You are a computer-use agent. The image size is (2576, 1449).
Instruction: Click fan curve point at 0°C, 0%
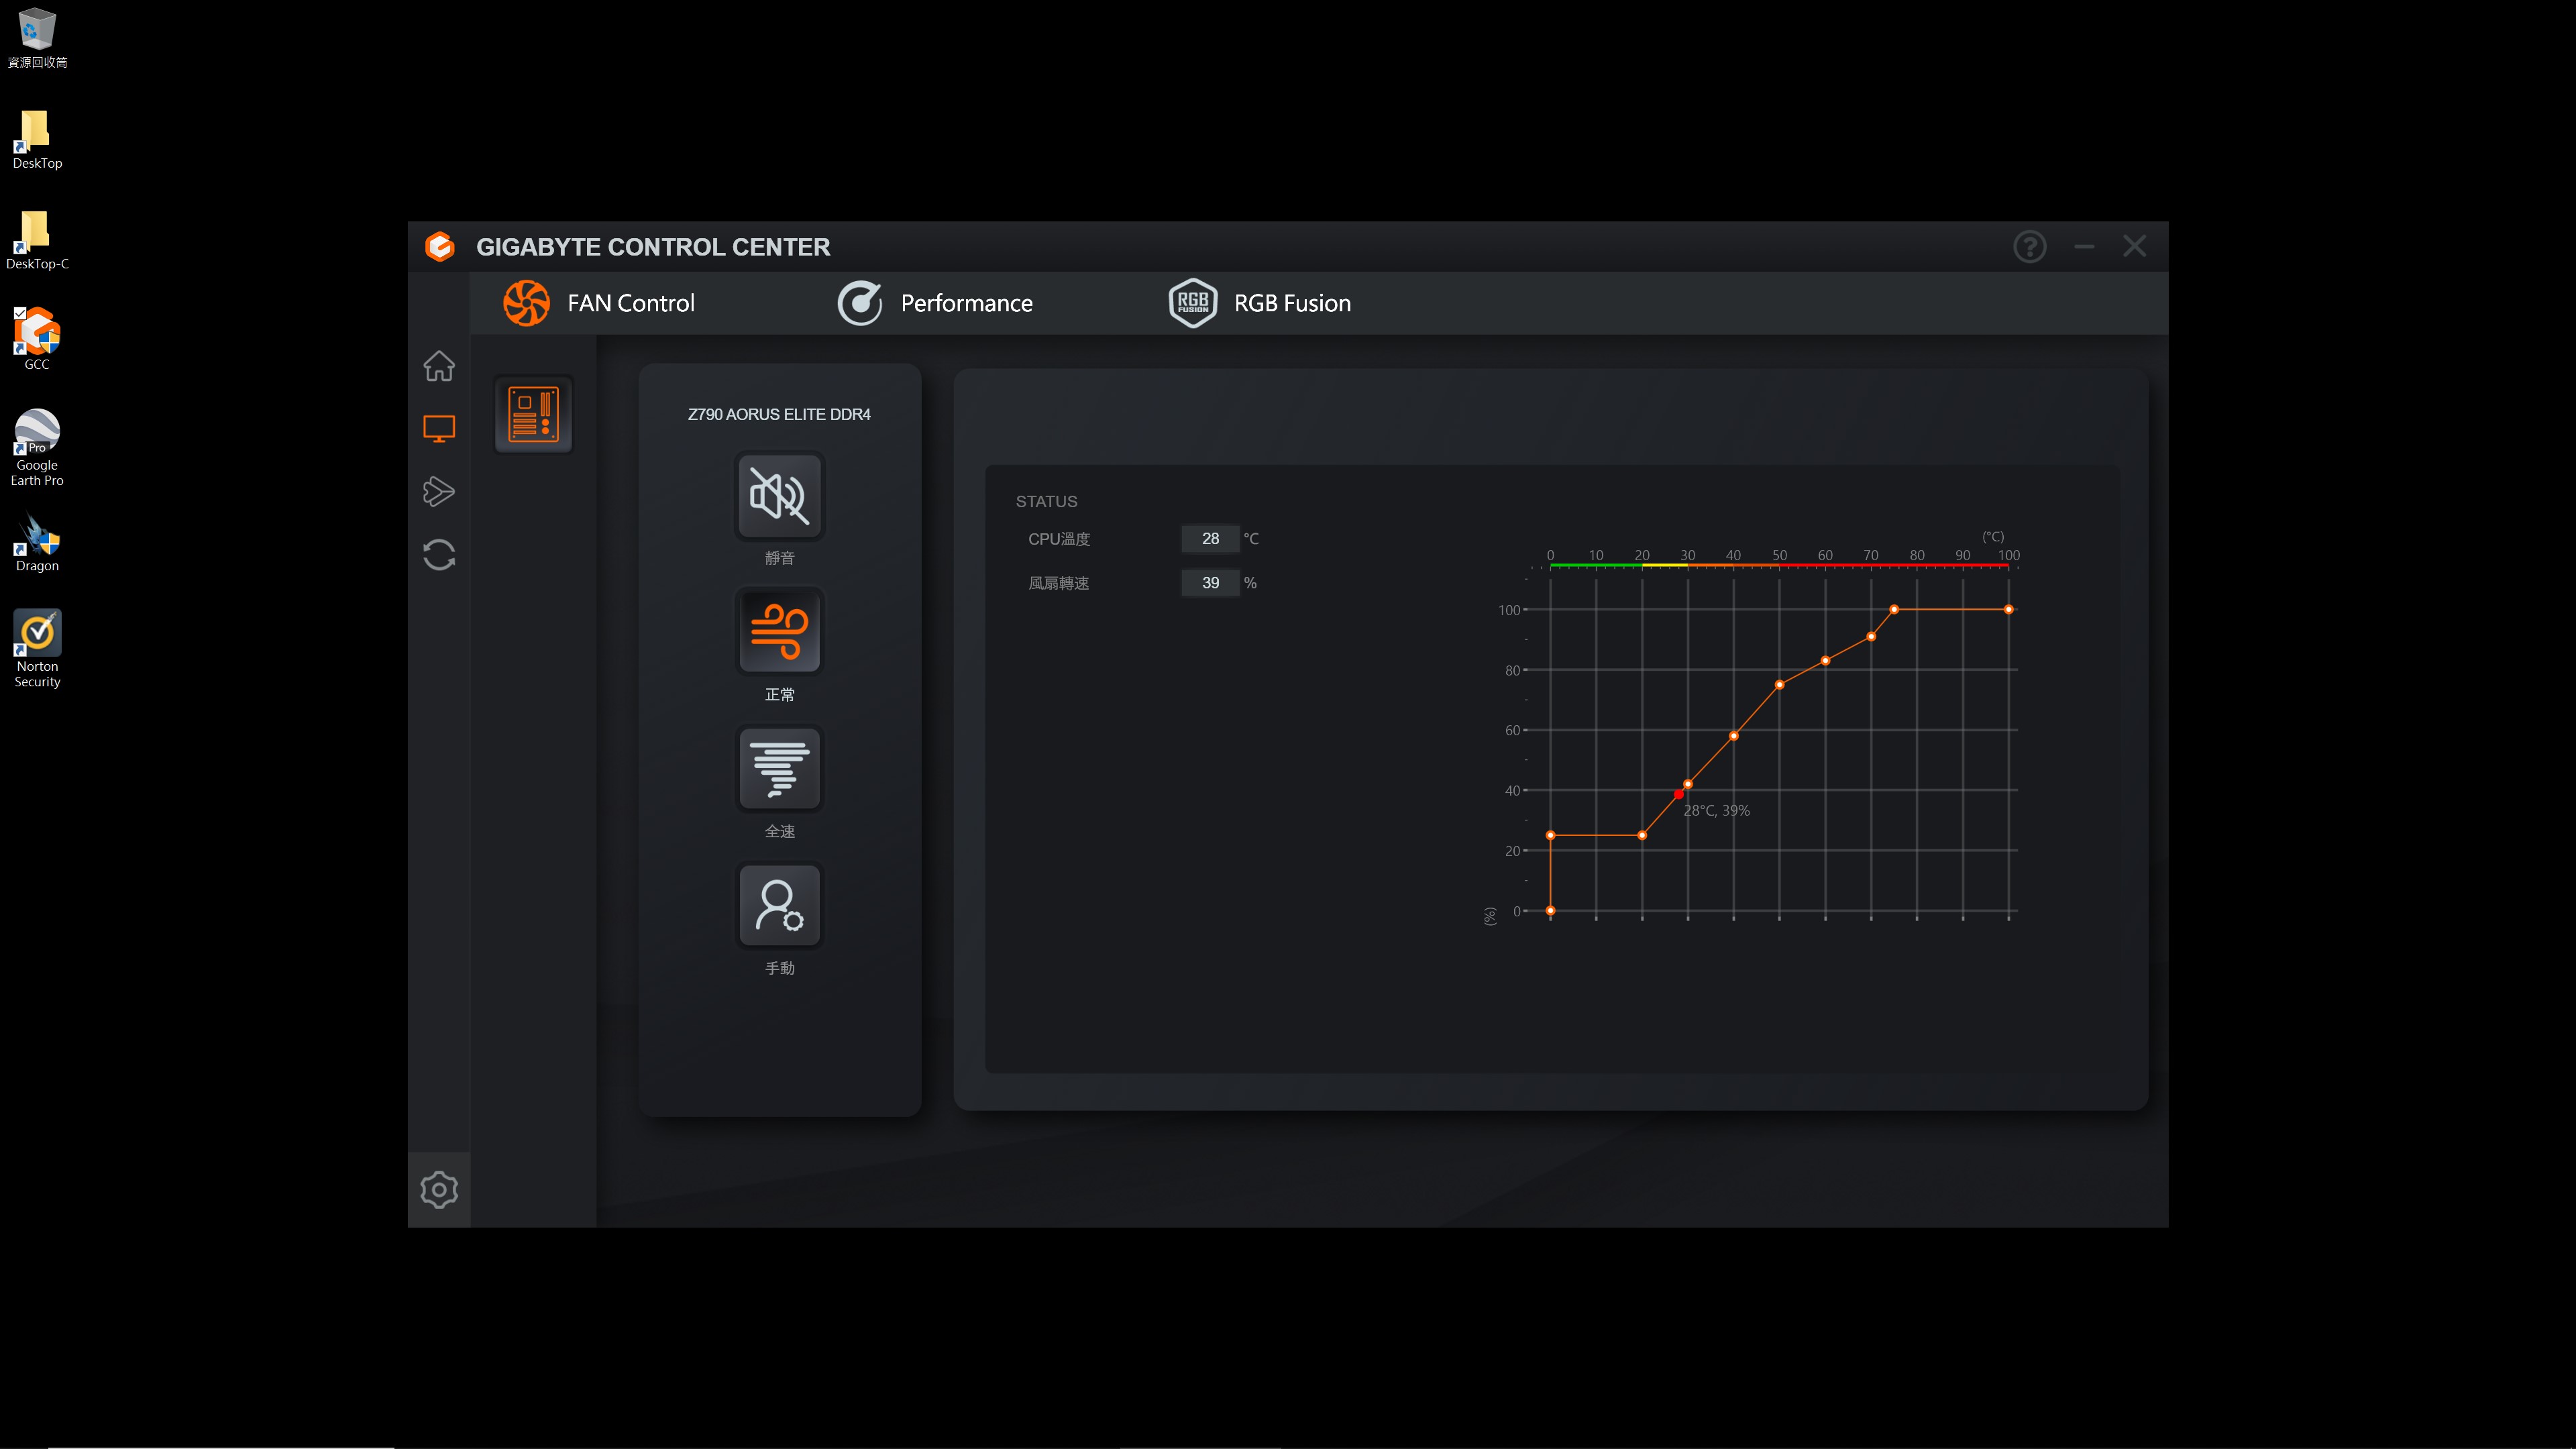tap(1550, 911)
